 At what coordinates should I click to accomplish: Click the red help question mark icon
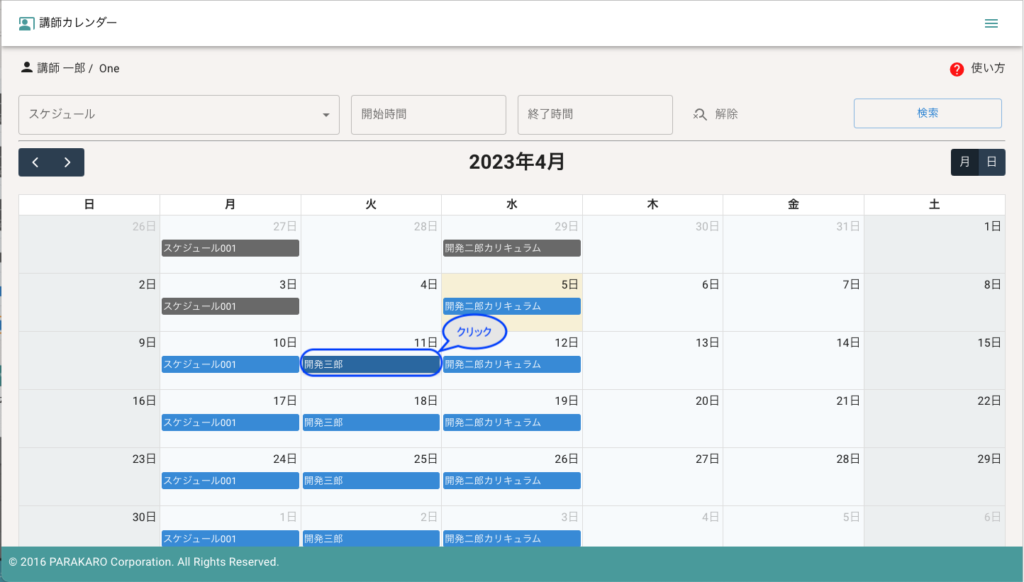point(956,69)
